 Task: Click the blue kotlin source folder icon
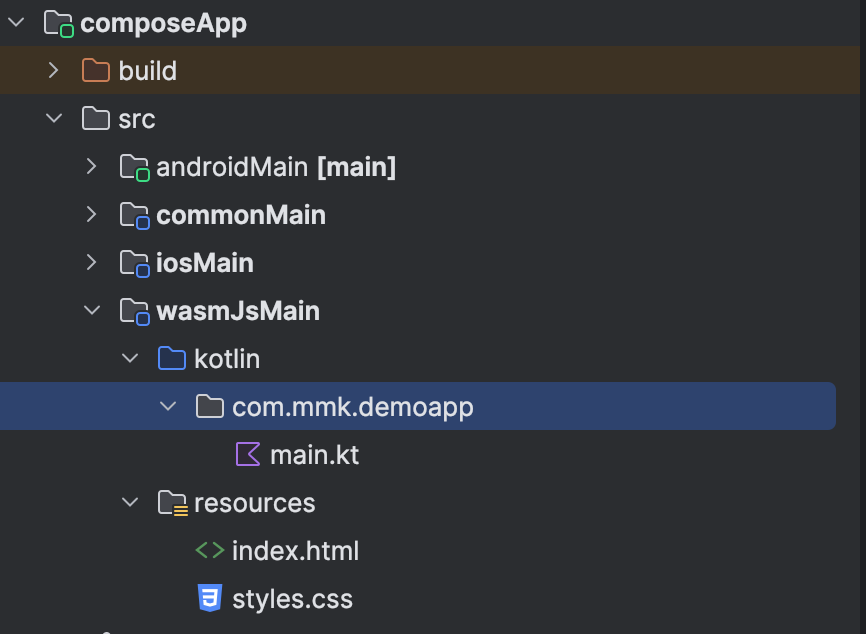[172, 358]
